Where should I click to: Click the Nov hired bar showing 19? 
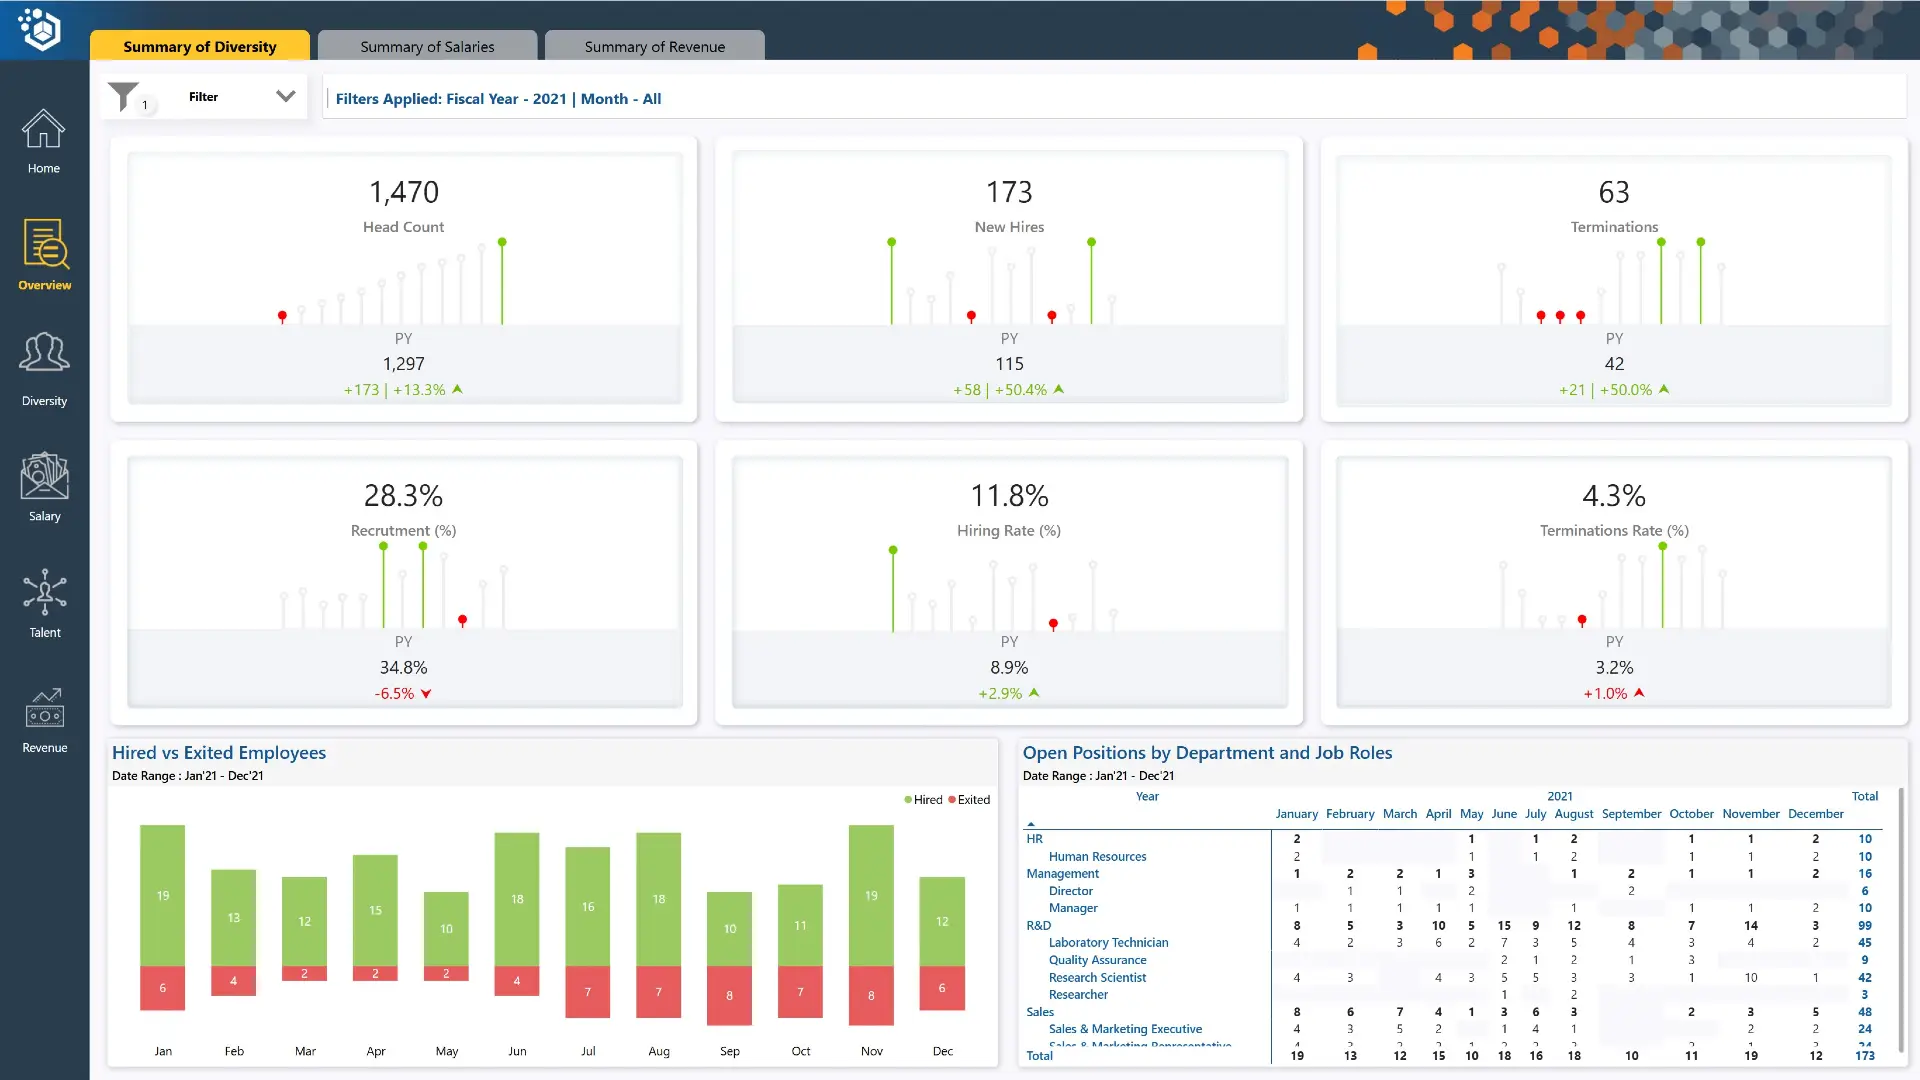pyautogui.click(x=871, y=895)
